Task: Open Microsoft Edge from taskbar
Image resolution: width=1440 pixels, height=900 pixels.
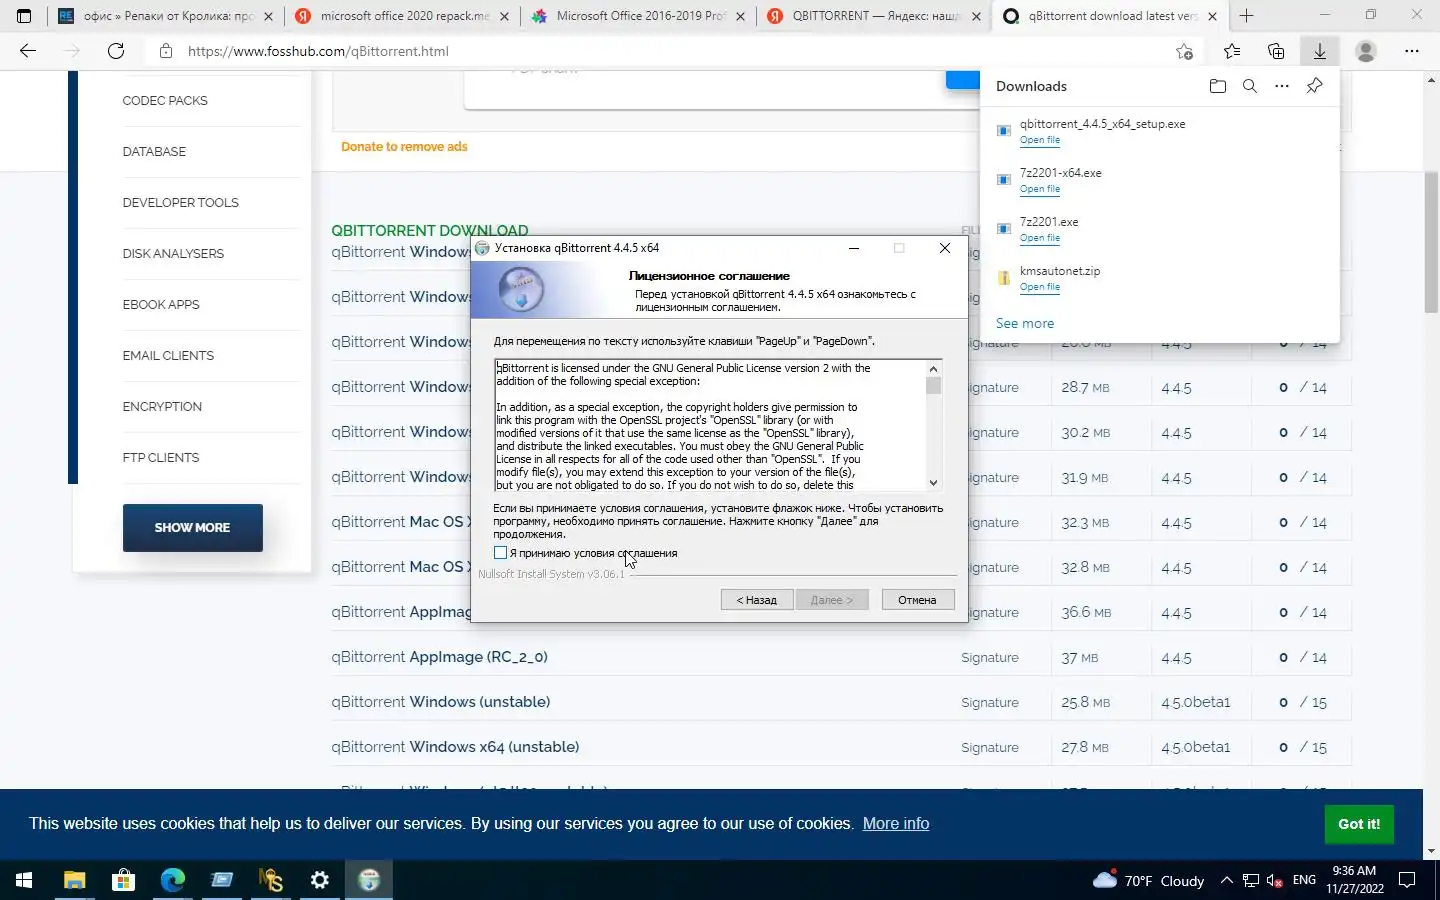Action: coord(172,880)
